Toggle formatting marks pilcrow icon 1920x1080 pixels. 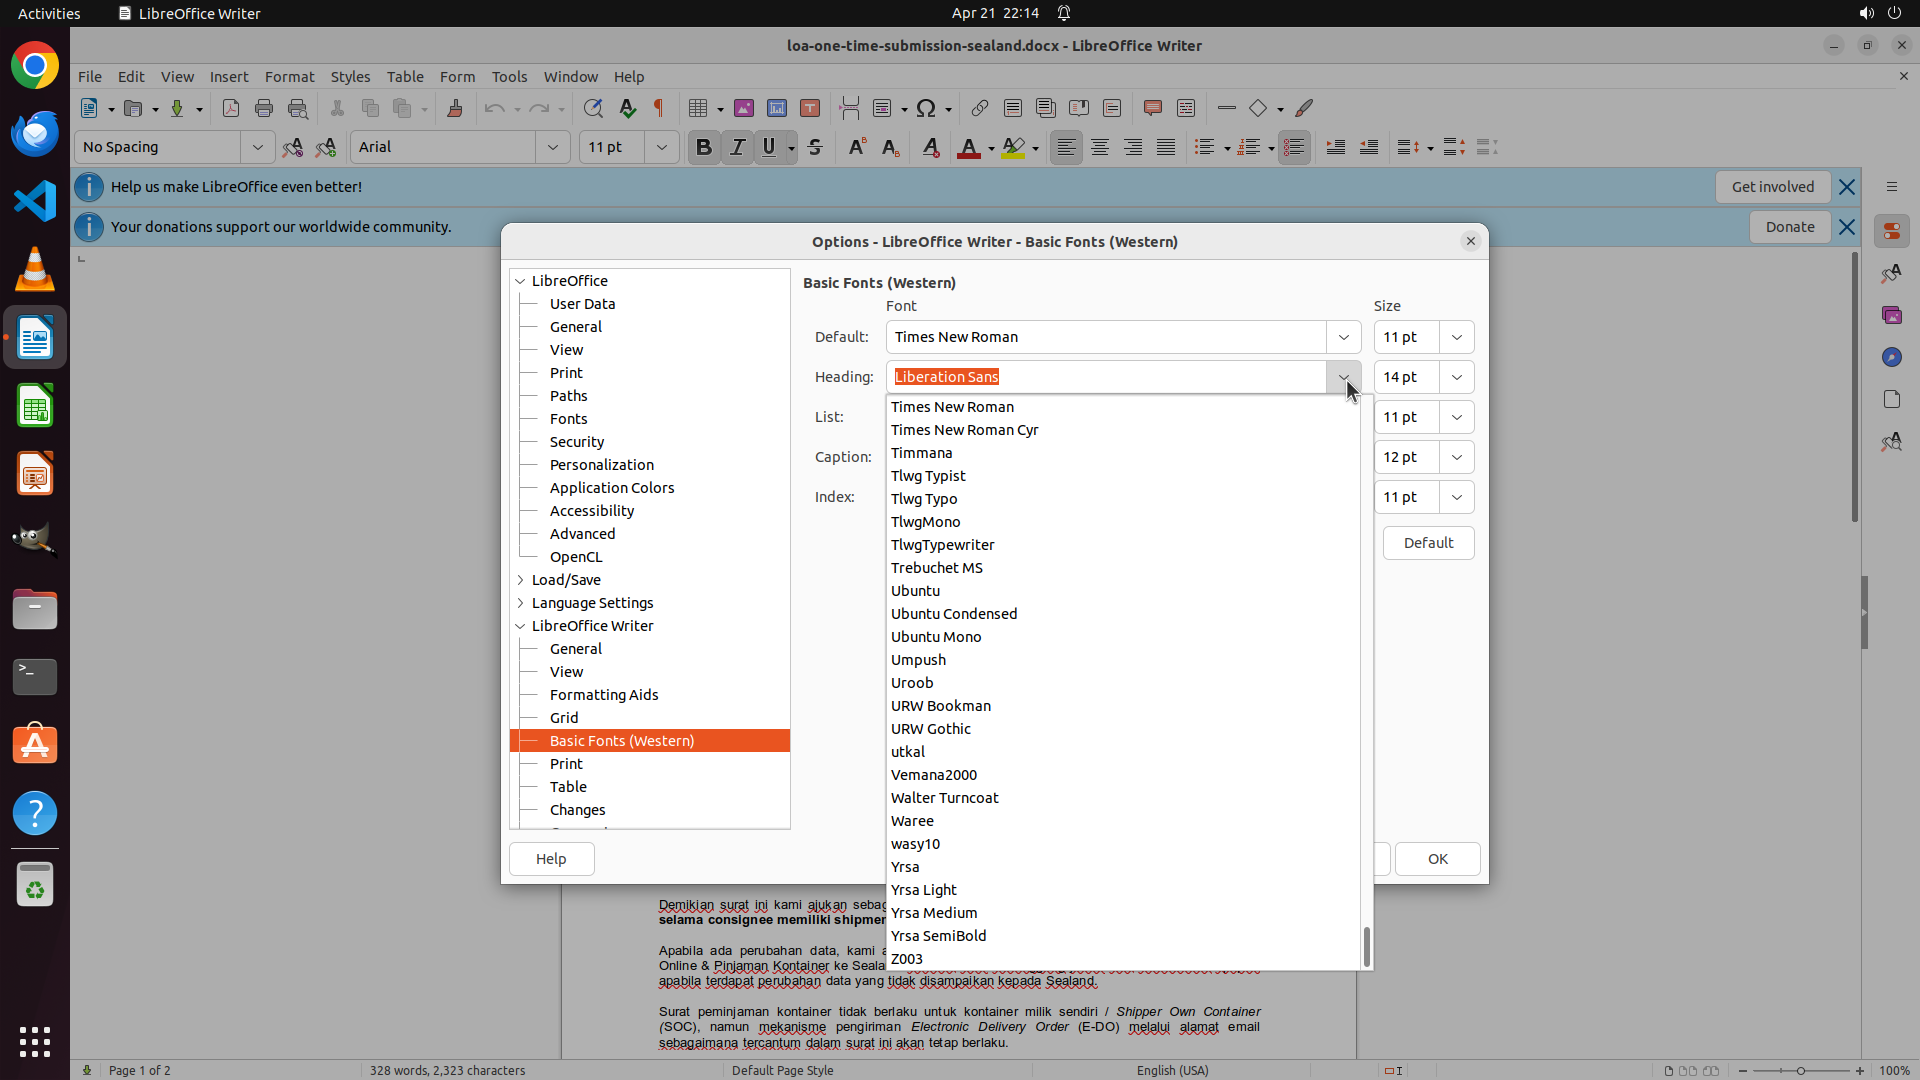coord(659,108)
